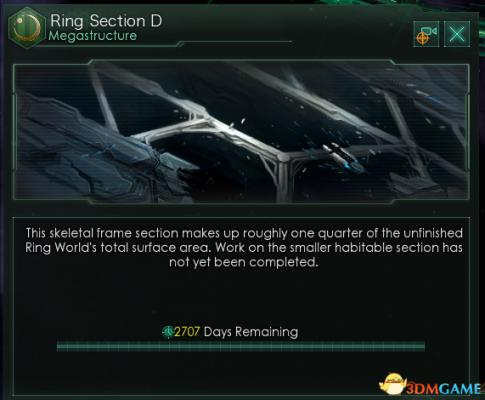Select the spaceship in the ring artwork

tap(343, 157)
